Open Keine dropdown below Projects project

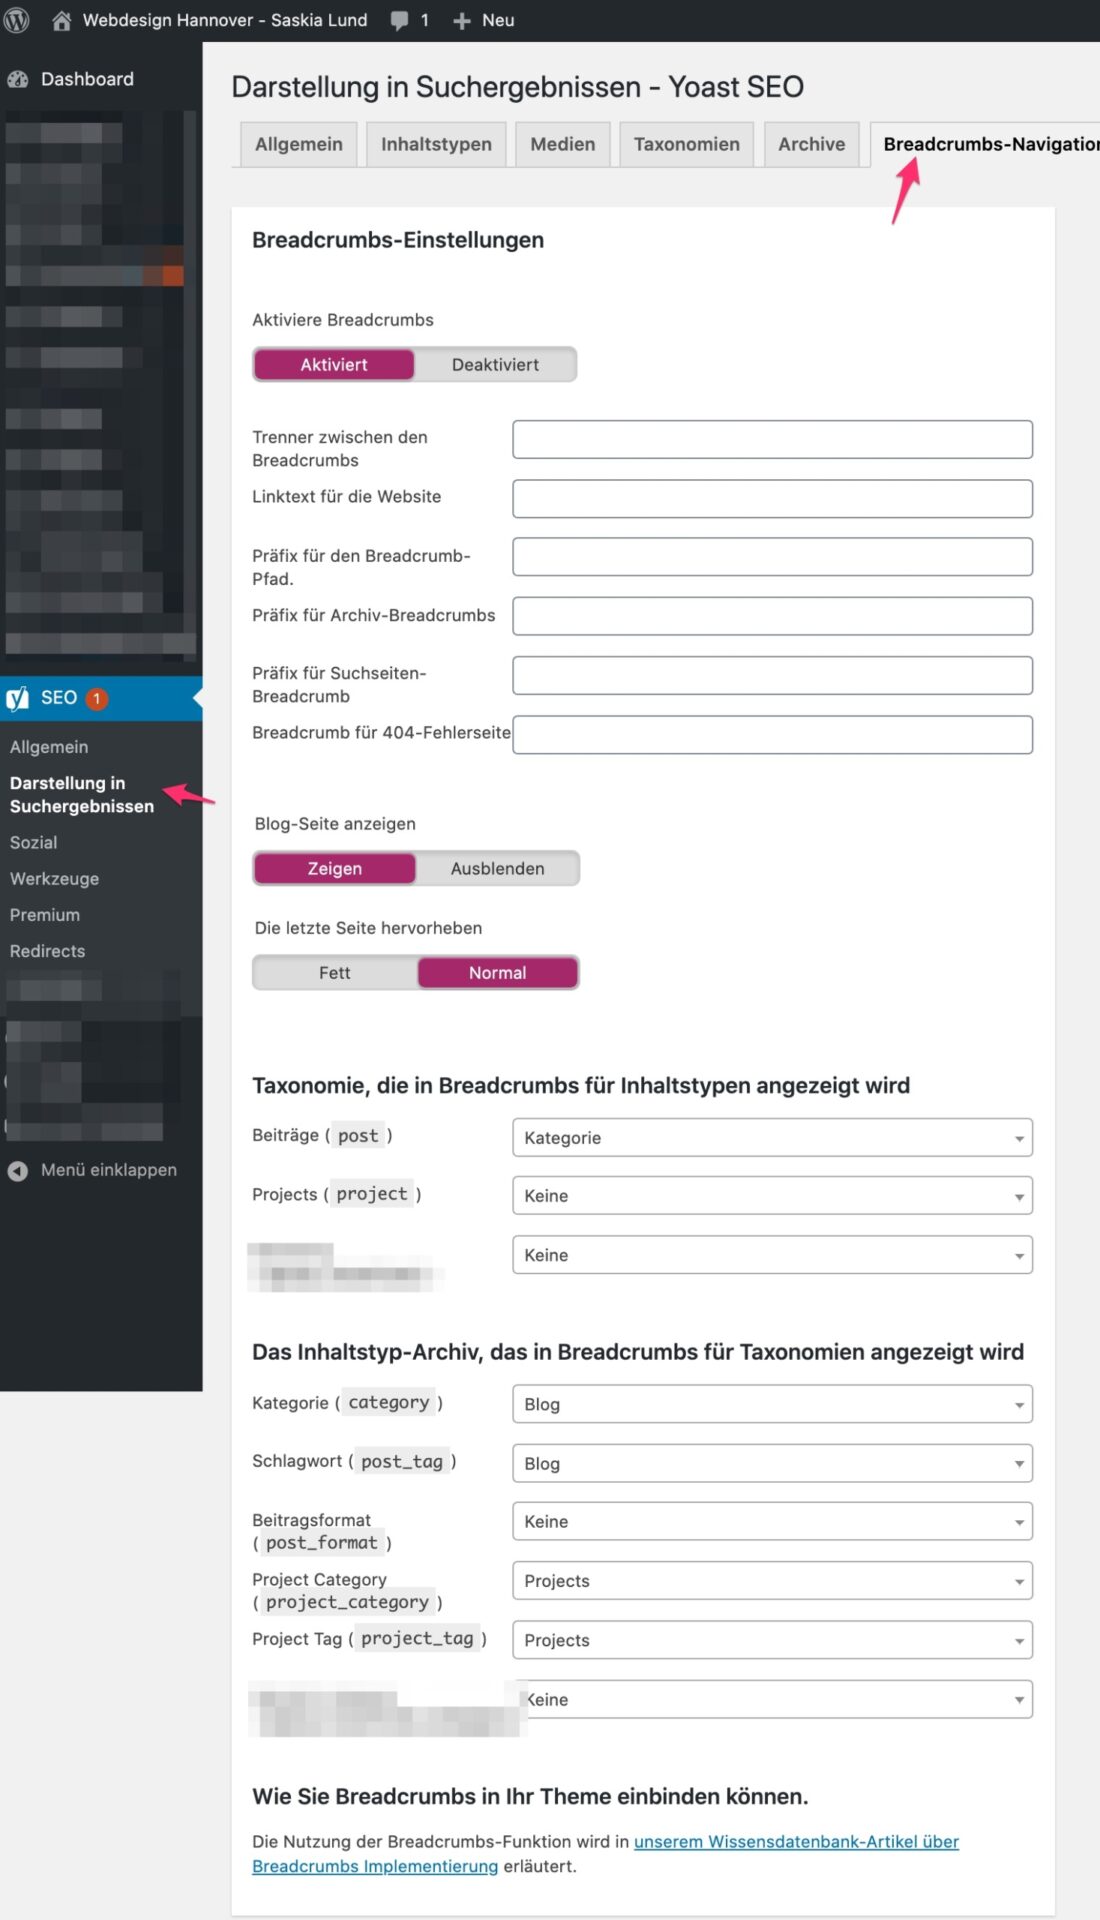tap(772, 1255)
